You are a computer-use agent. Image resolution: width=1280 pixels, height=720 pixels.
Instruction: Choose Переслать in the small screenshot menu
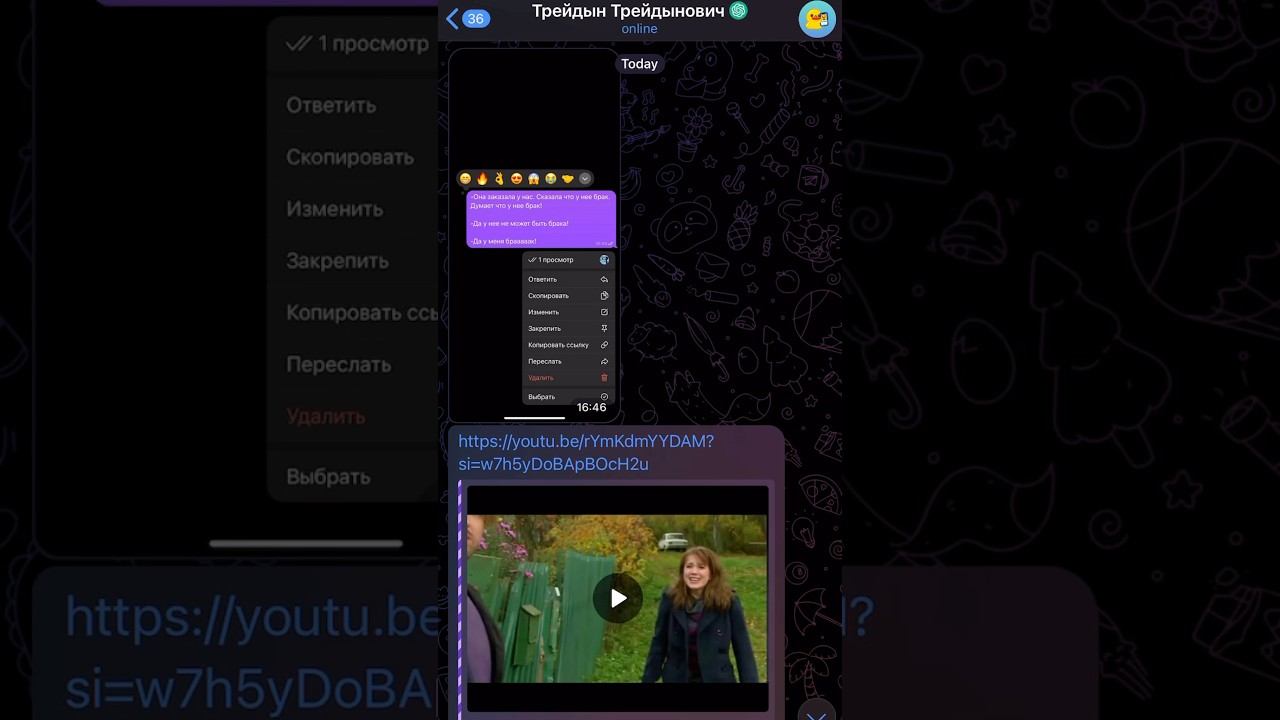tap(568, 361)
